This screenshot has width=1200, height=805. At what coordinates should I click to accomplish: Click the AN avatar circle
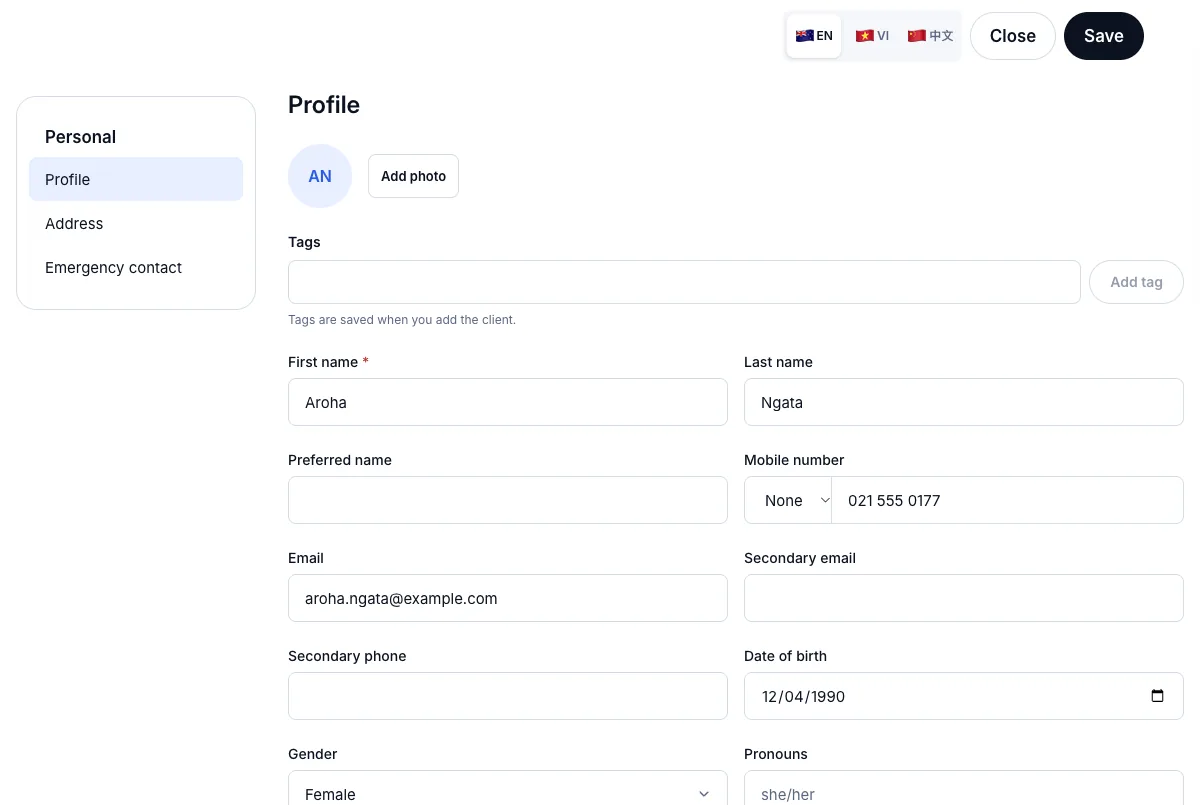320,176
